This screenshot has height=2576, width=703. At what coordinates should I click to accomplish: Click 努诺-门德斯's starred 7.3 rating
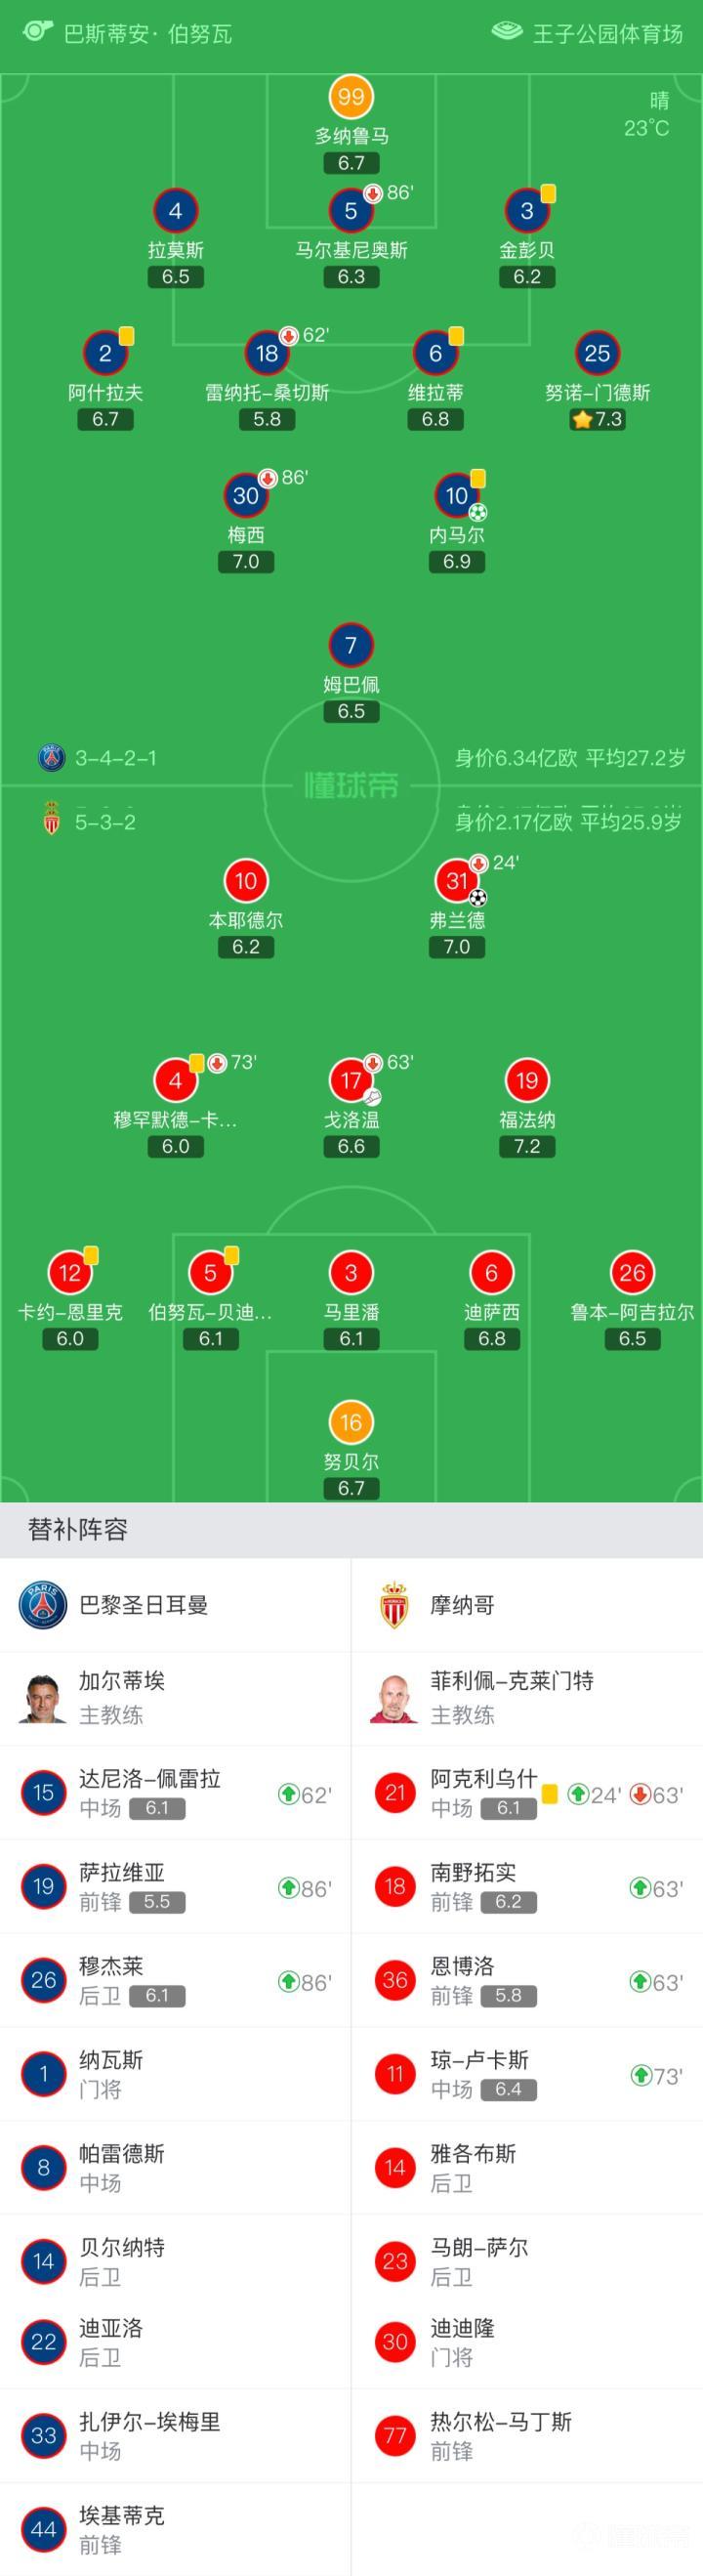pyautogui.click(x=598, y=420)
